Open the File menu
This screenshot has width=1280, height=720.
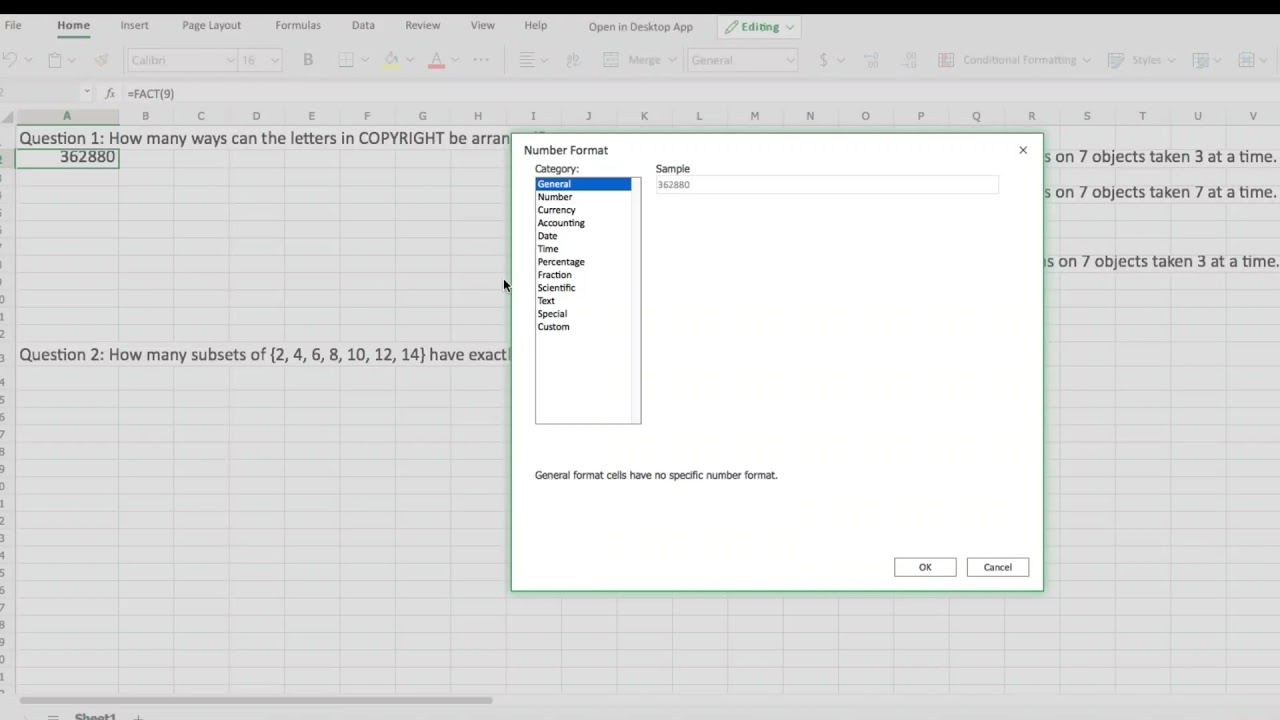pyautogui.click(x=13, y=25)
